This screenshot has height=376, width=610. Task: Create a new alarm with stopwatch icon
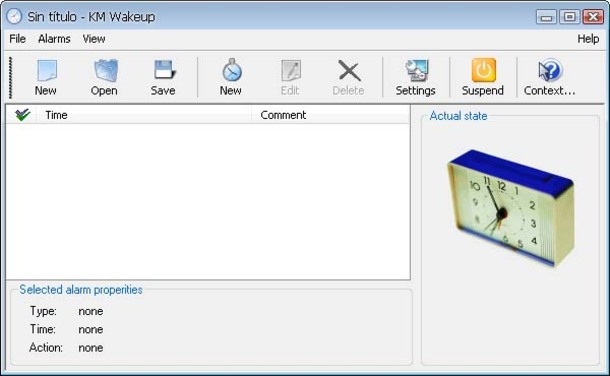pos(232,70)
